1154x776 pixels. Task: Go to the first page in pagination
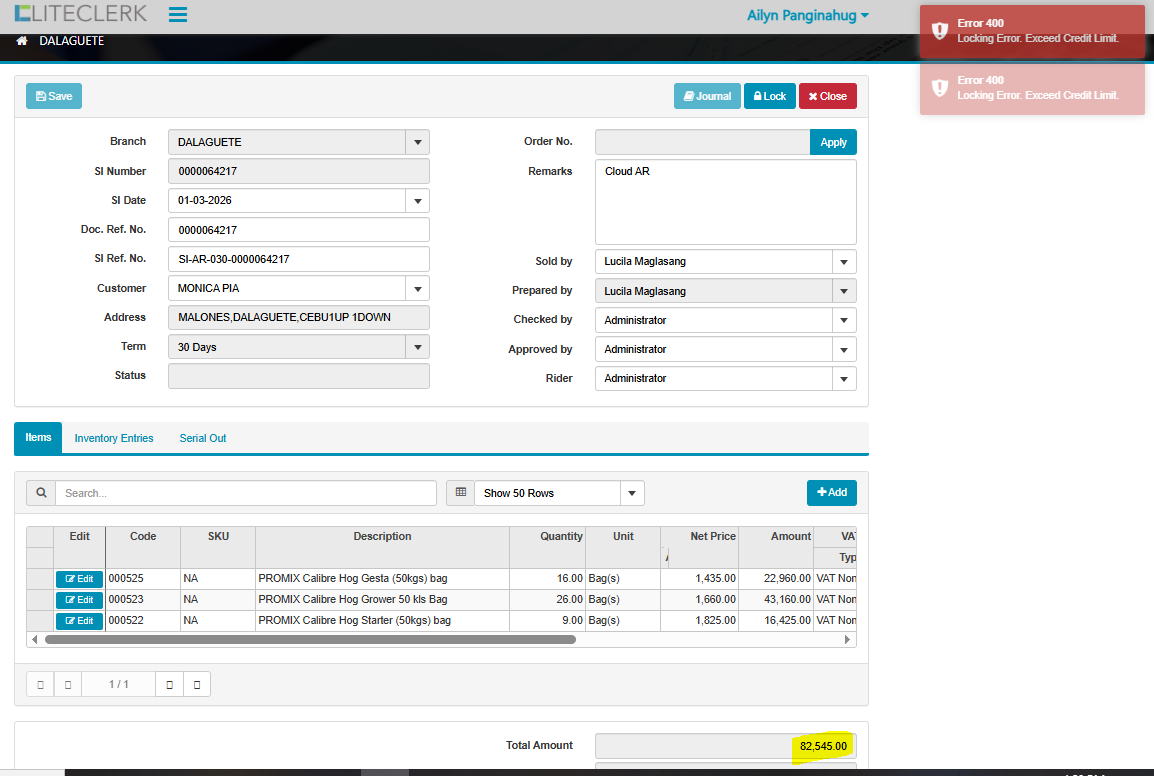point(40,684)
